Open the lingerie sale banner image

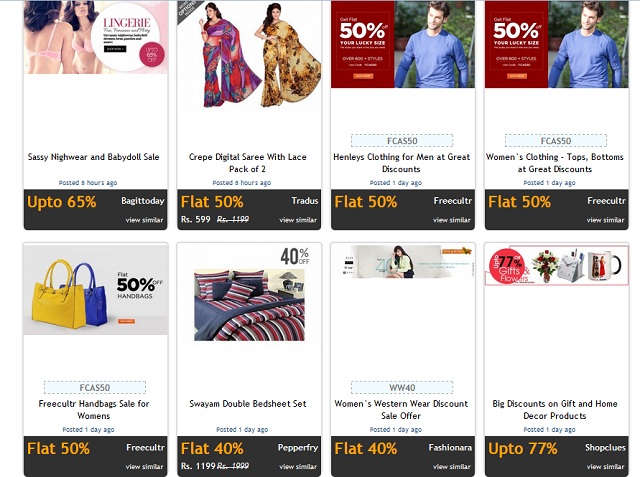point(96,37)
